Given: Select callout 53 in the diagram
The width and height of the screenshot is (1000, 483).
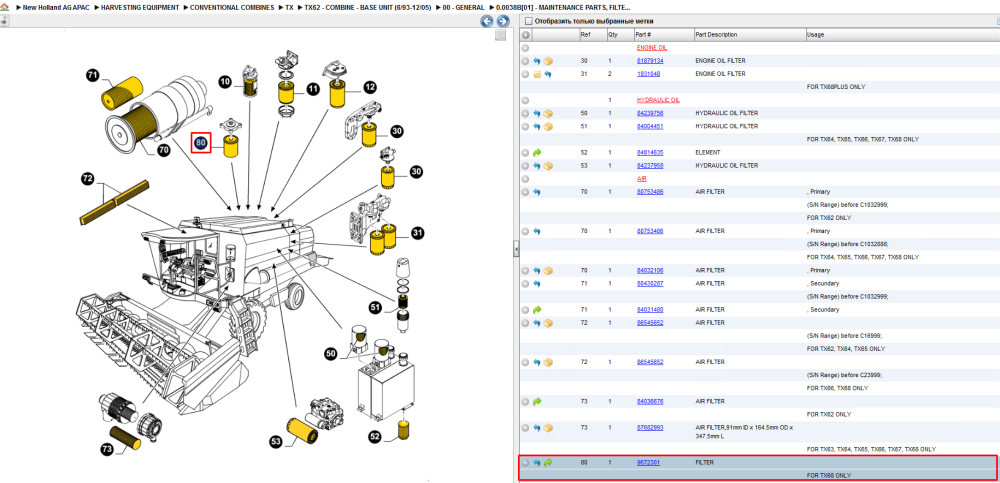Looking at the screenshot, I should click(x=276, y=441).
